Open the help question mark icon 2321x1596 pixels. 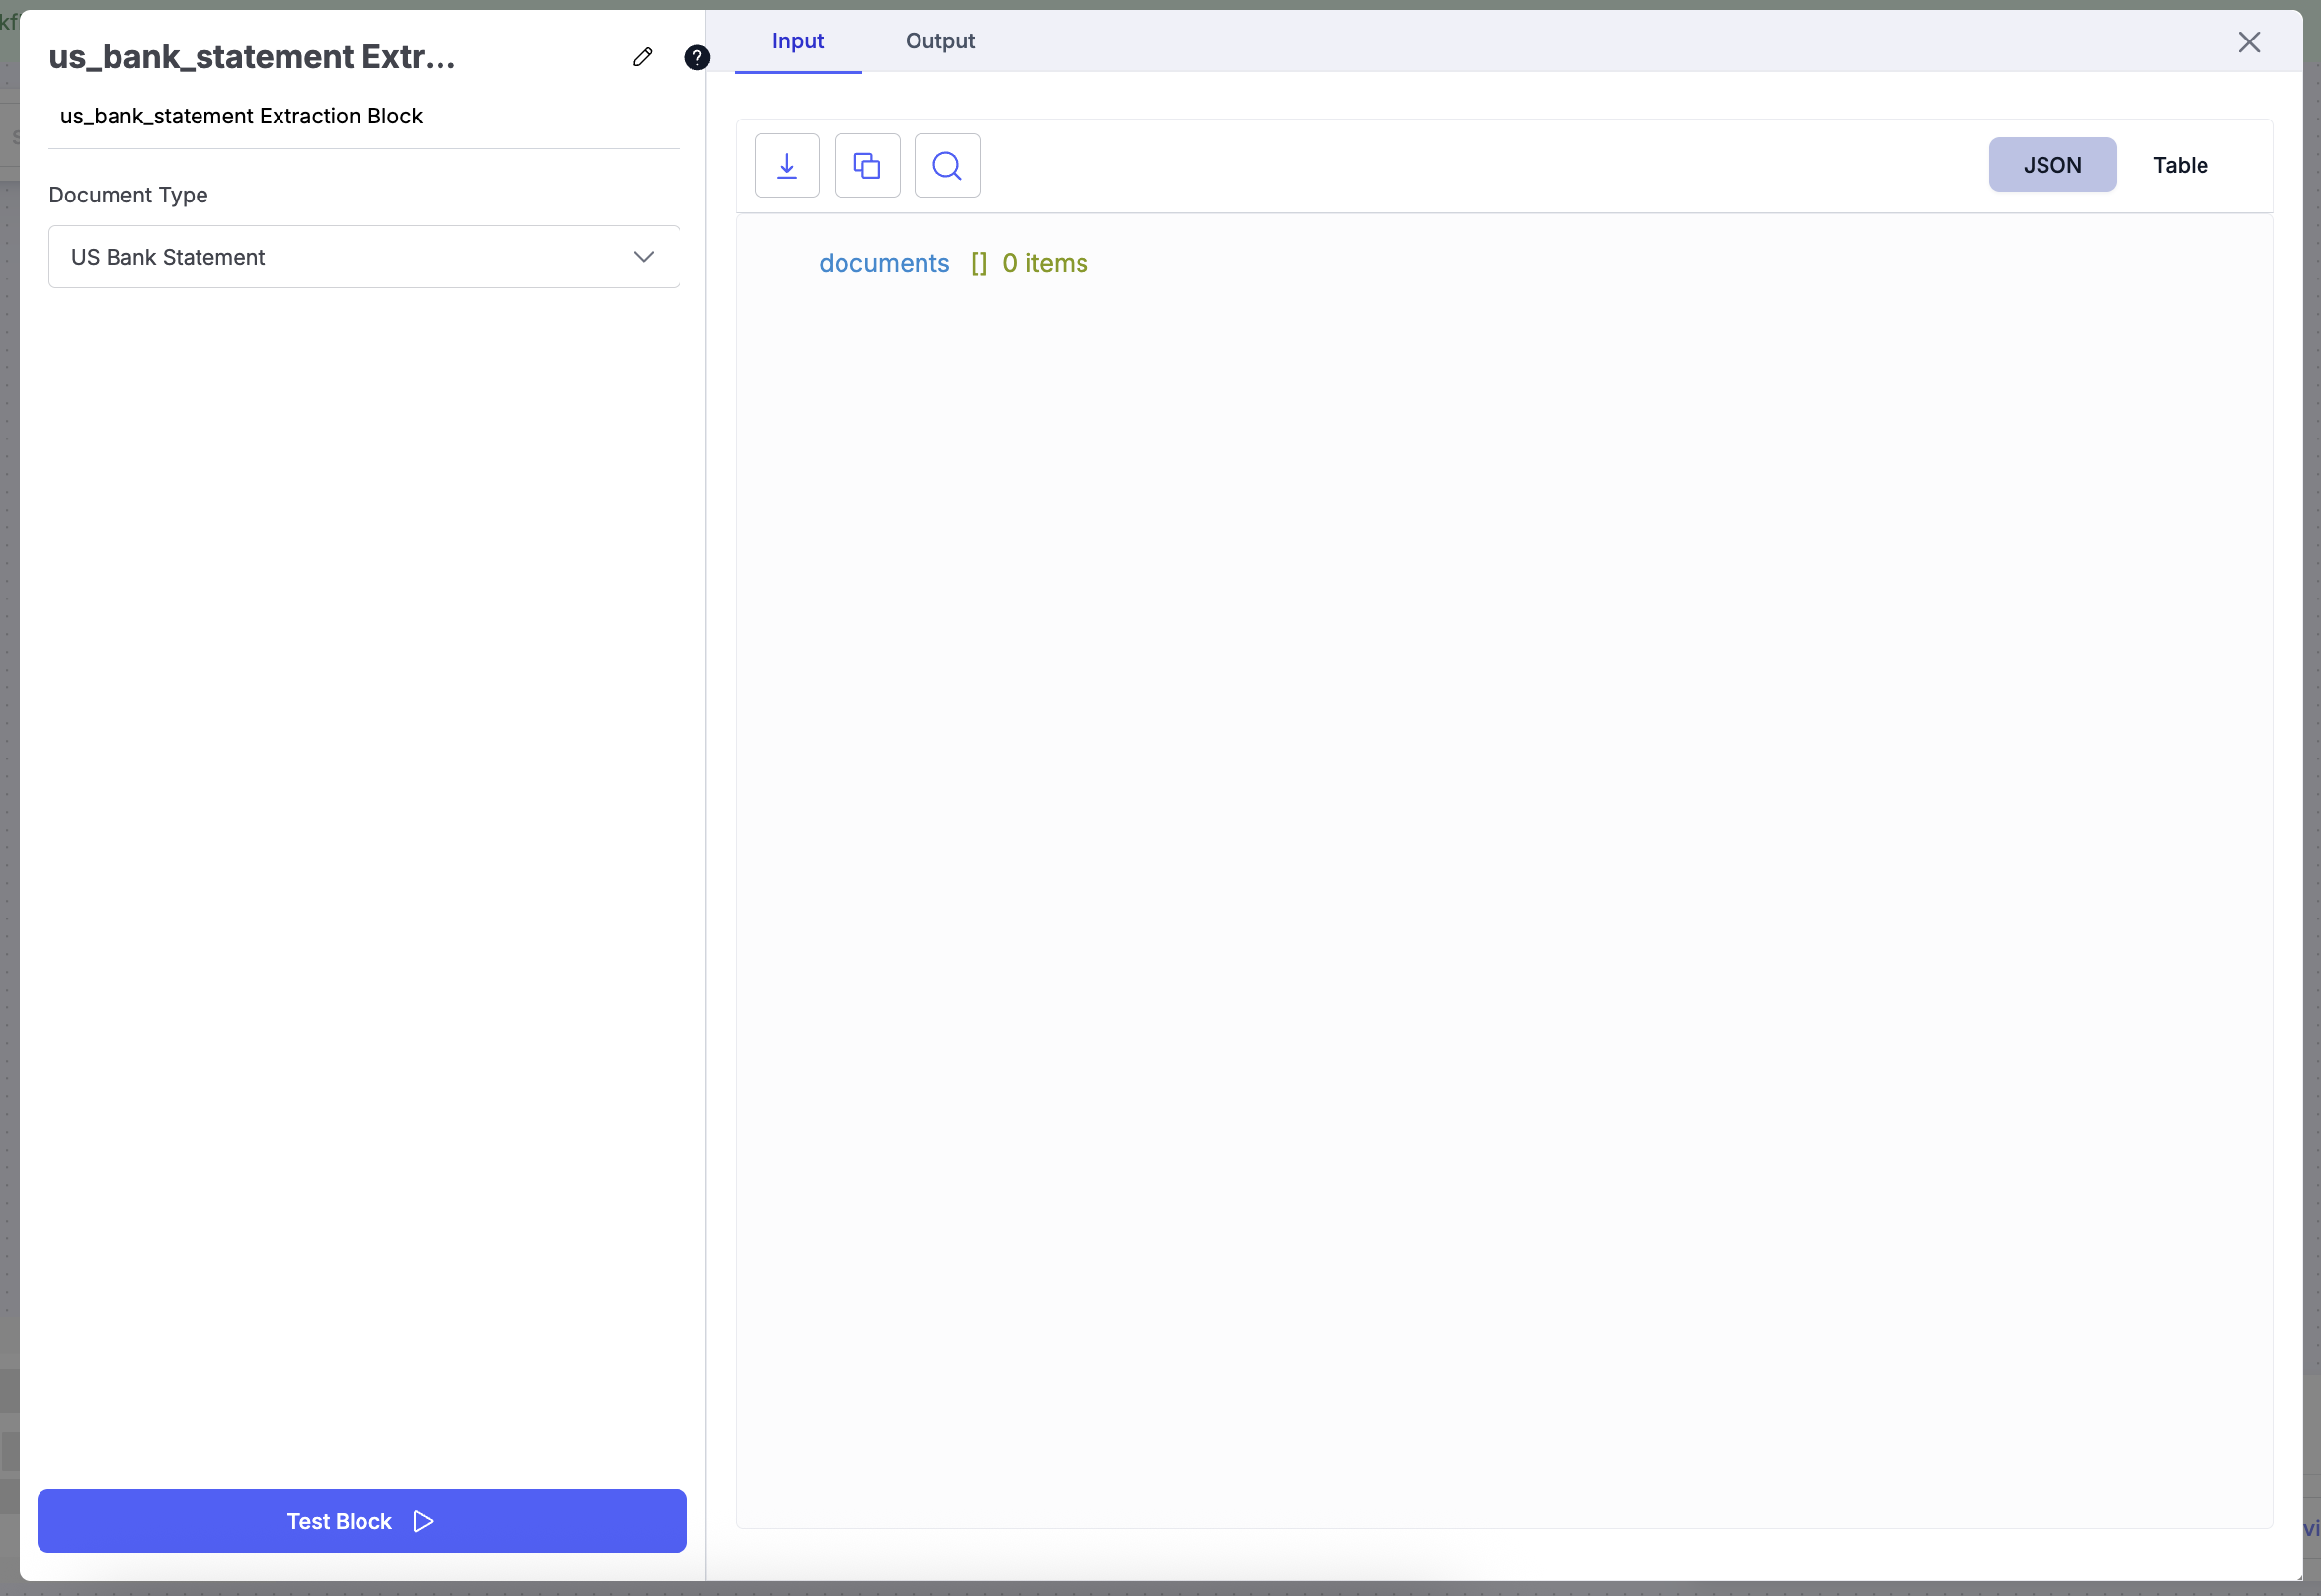(697, 58)
